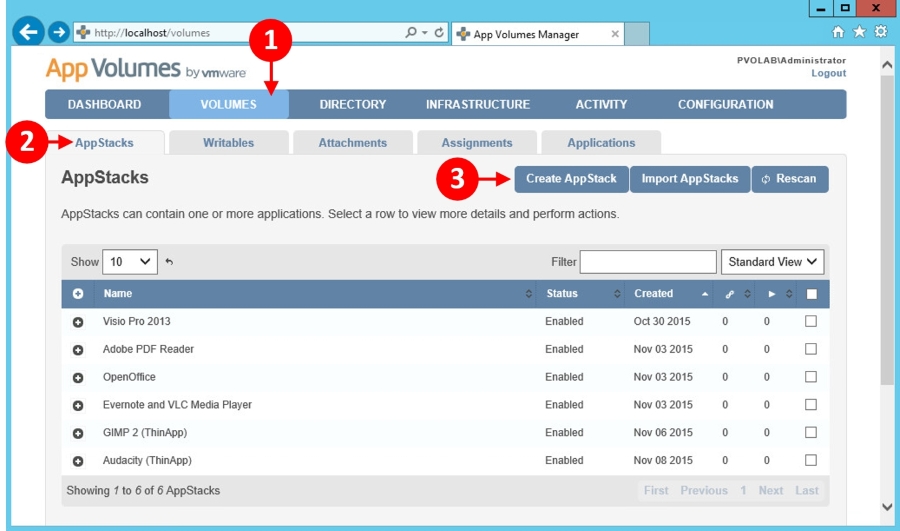Click the Rescan button

(x=790, y=179)
